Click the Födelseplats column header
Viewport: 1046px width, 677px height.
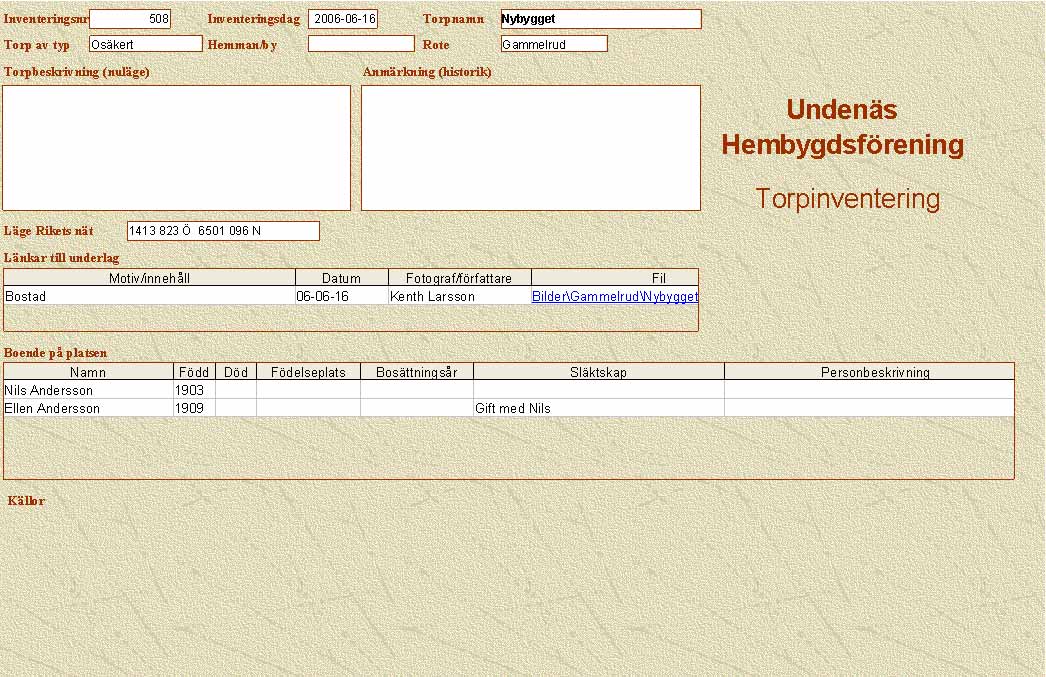coord(308,372)
